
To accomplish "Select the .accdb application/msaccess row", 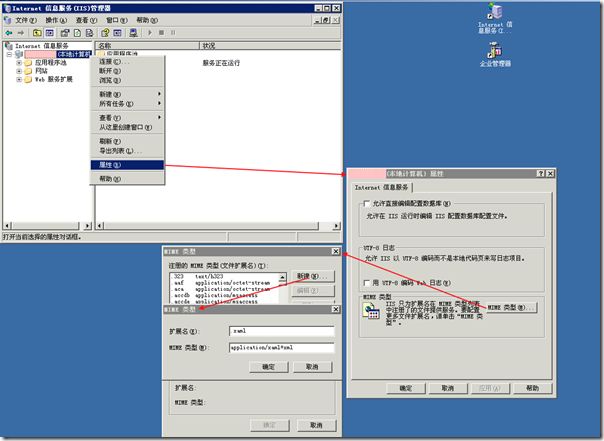I will click(224, 295).
